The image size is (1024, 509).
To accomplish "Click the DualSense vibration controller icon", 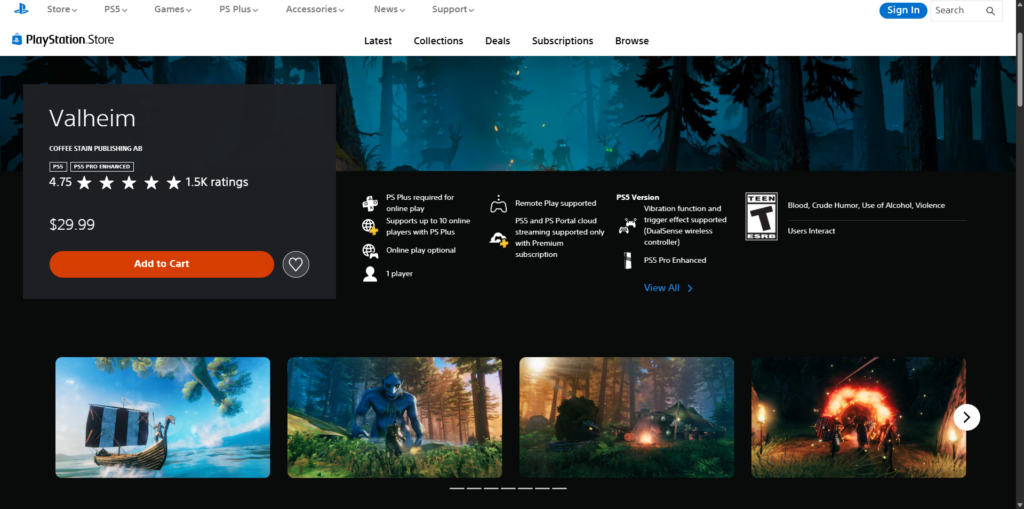I will [628, 225].
